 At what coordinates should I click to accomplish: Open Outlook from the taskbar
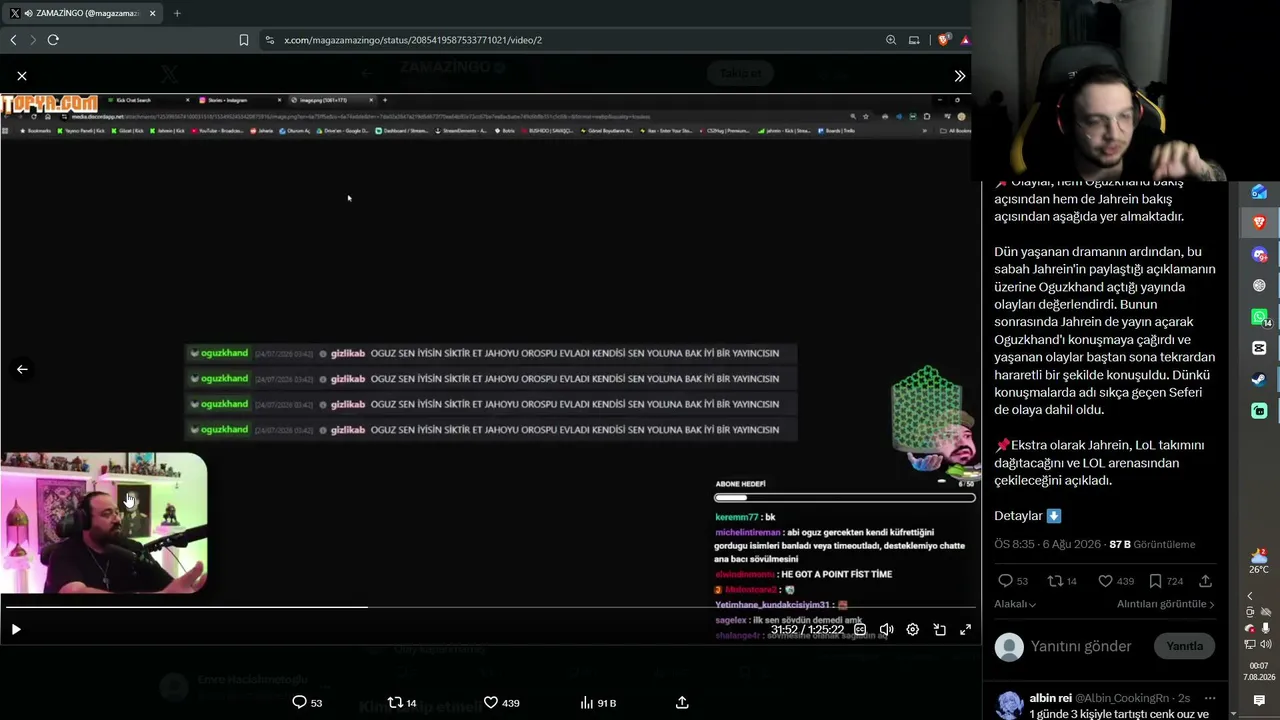click(1259, 192)
